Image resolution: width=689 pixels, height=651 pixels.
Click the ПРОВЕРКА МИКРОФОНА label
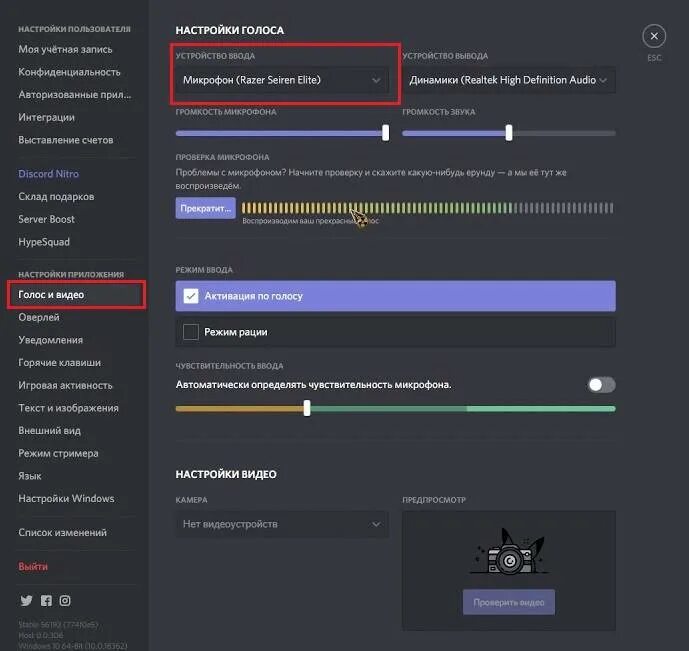[x=222, y=157]
